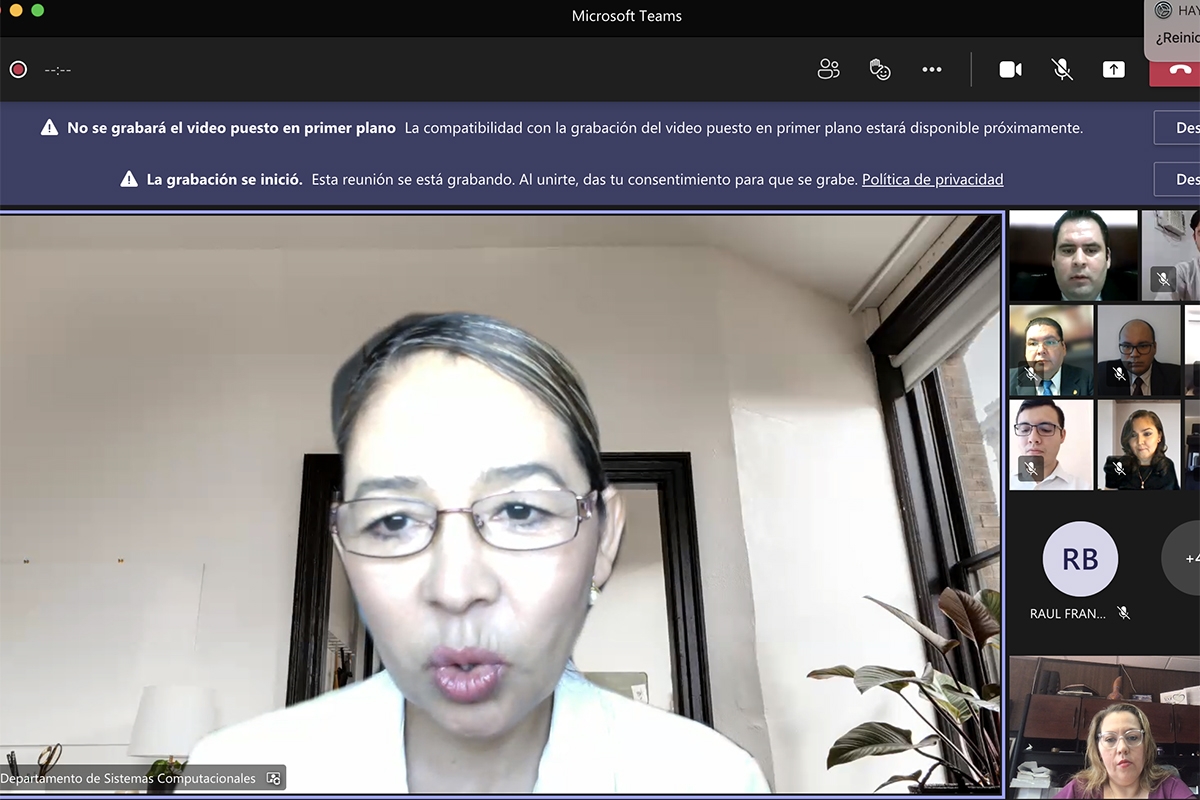Click the mute icon on the bald participant tile
This screenshot has width=1200, height=800.
pyautogui.click(x=1119, y=374)
